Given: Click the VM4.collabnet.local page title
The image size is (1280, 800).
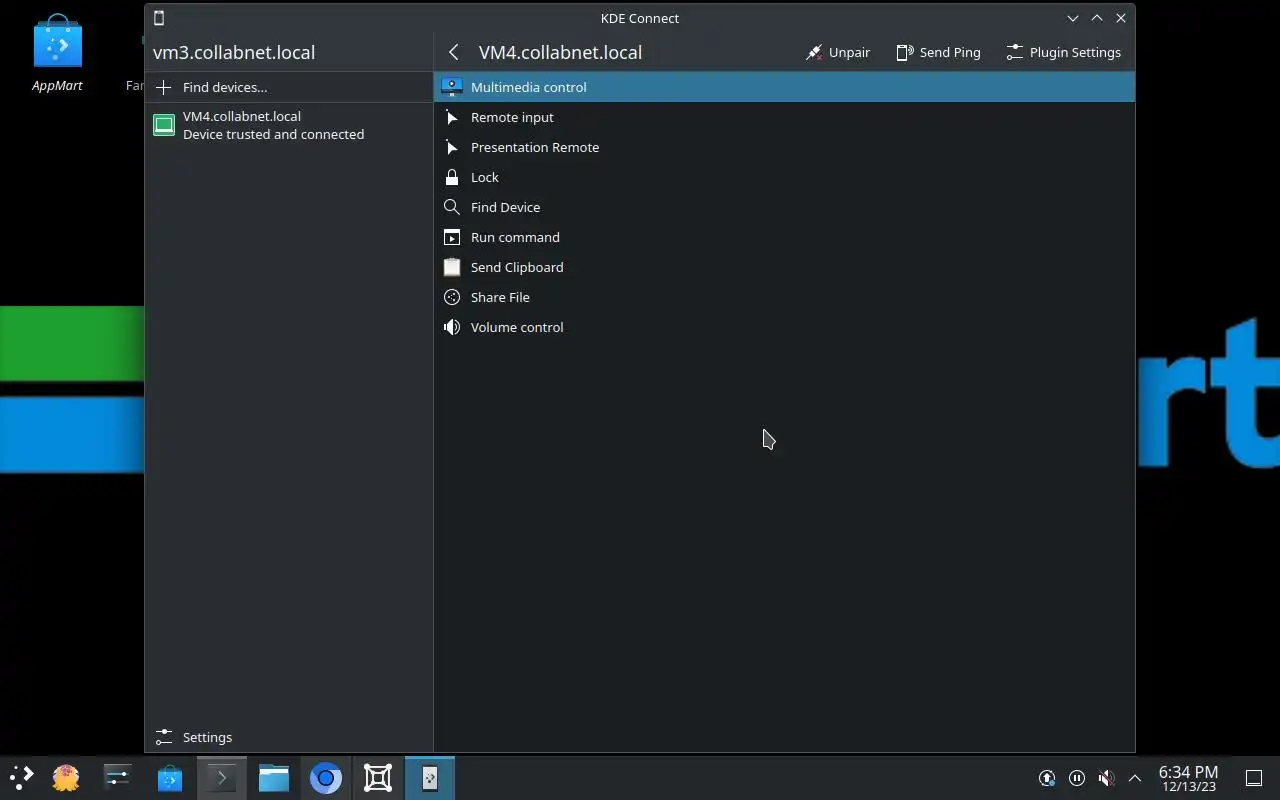Looking at the screenshot, I should tap(560, 52).
